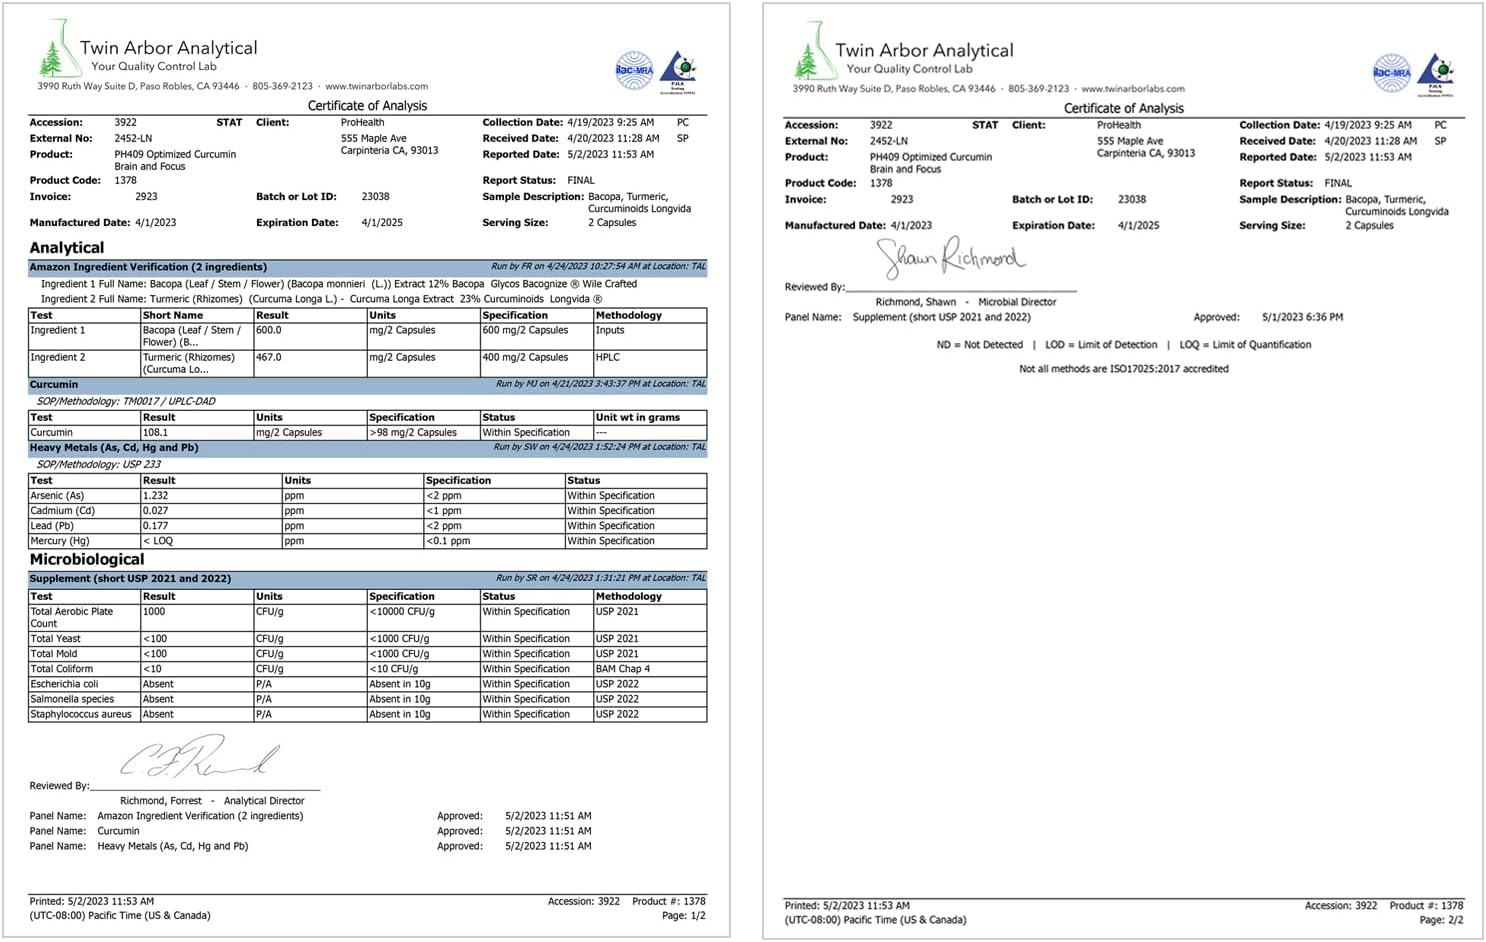Viewport: 1486px width, 942px height.
Task: Click the 'HPLC' methodology cell for Ingredient 2
Action: tap(650, 363)
